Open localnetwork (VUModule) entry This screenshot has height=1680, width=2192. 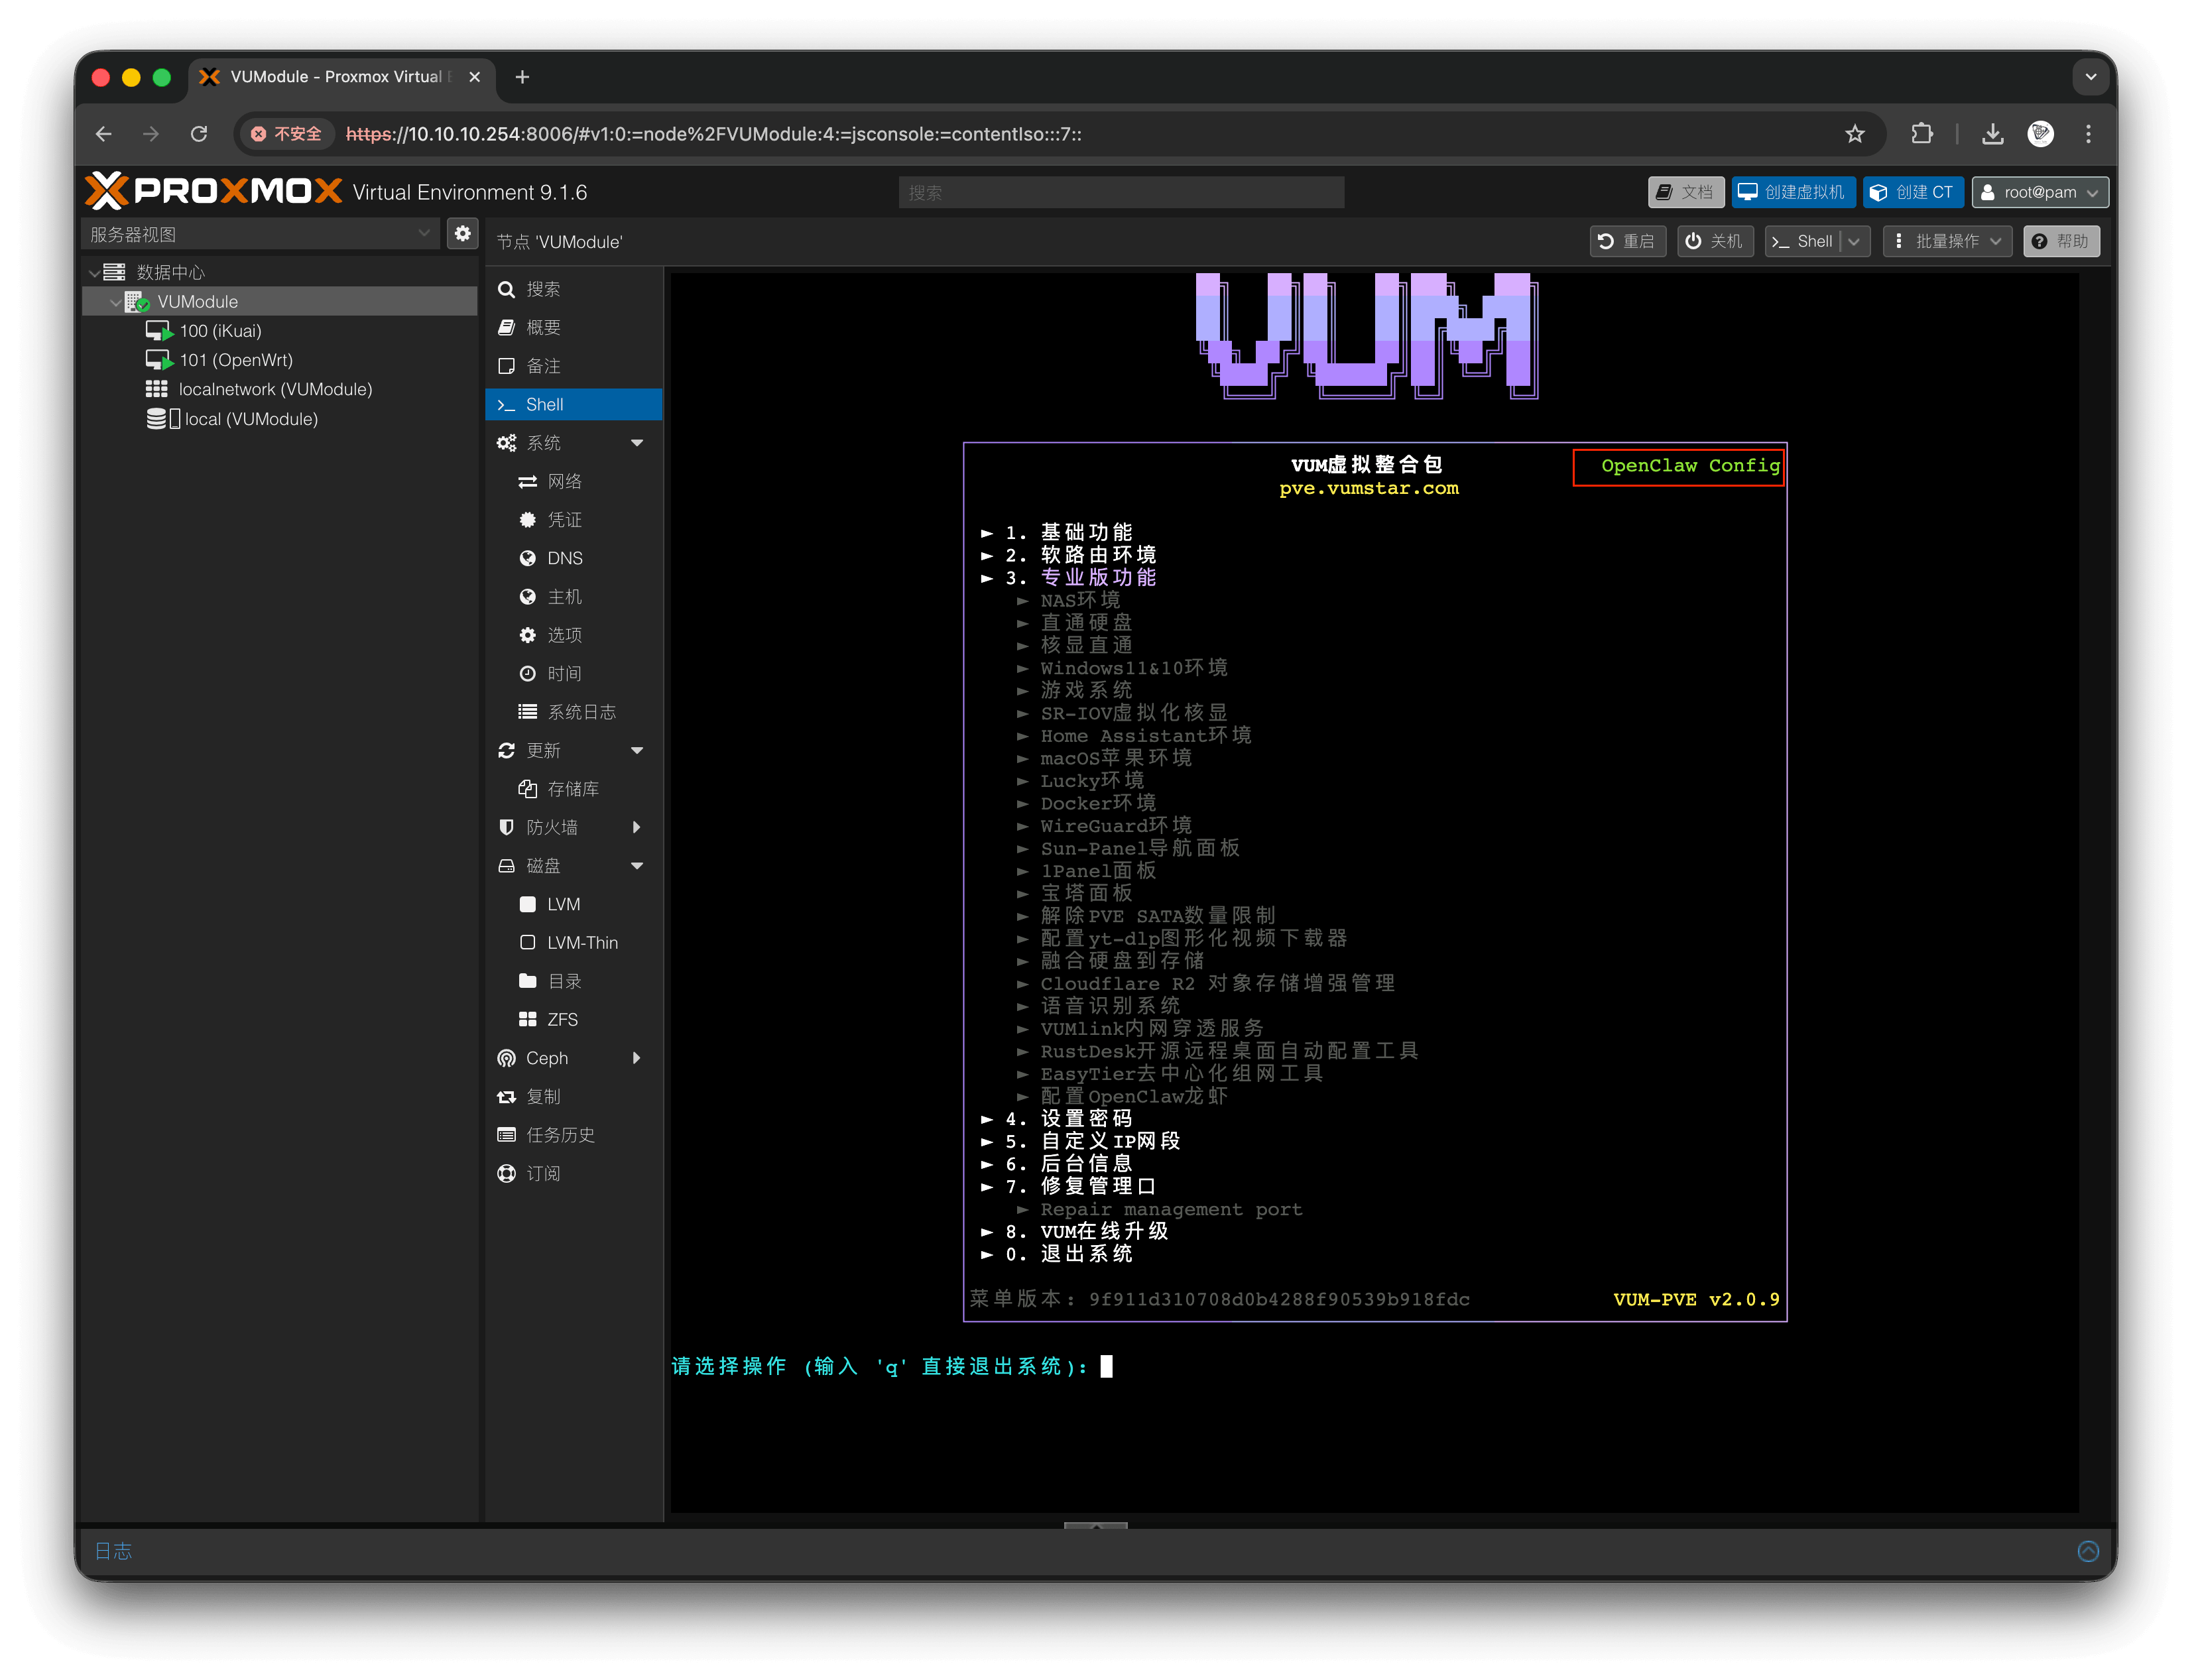[275, 389]
